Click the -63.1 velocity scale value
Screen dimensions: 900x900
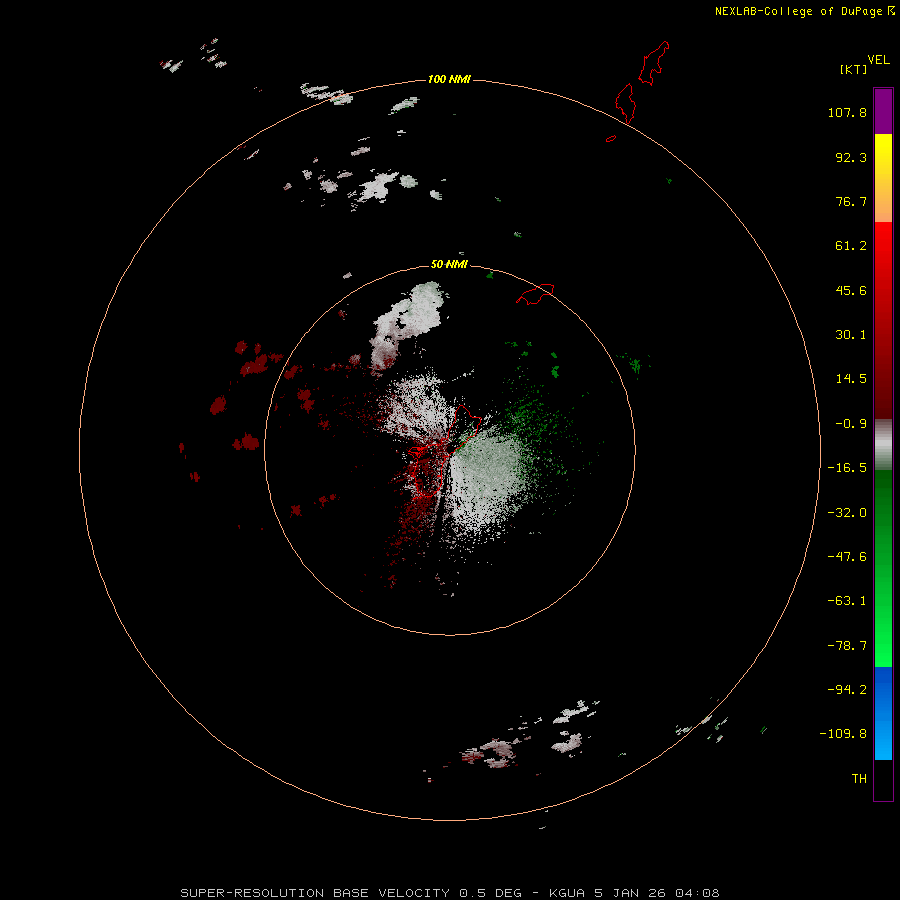847,601
